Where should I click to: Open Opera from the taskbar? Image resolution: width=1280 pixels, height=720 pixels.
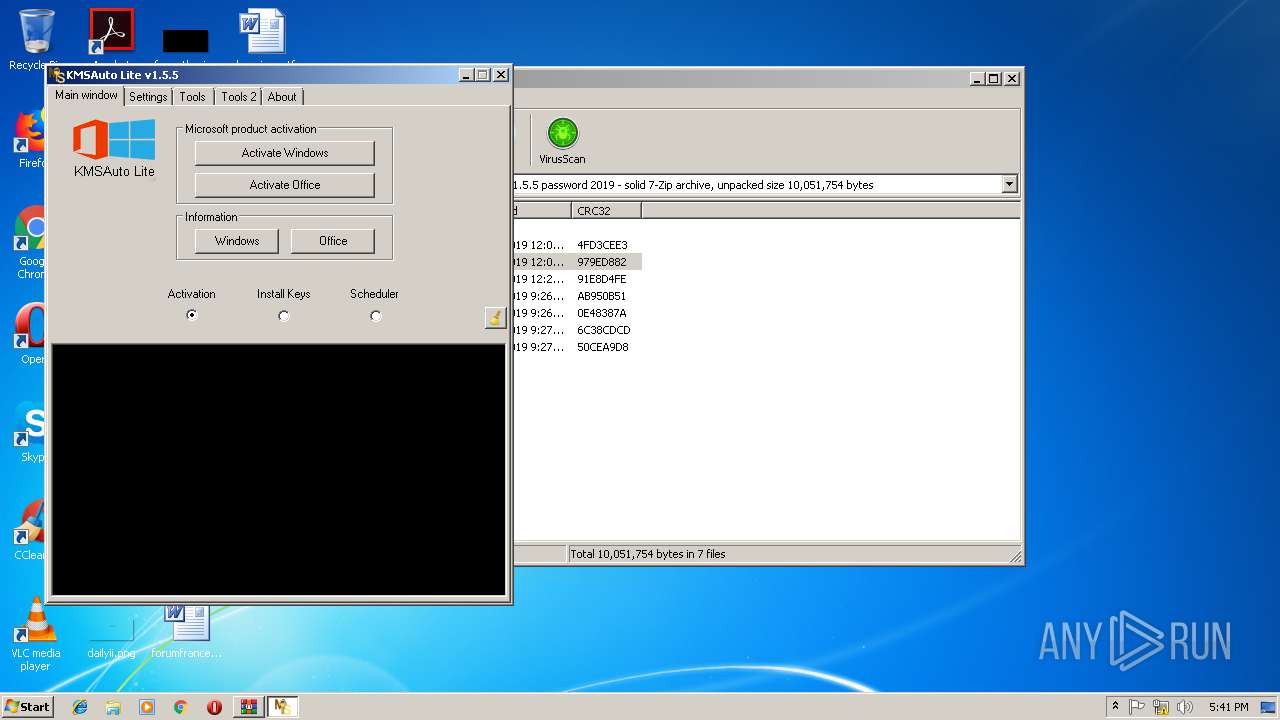click(214, 707)
